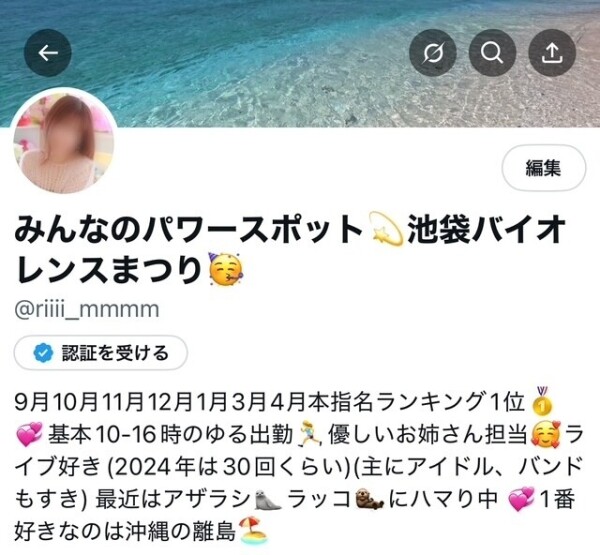Tap the share upload icon

[x=552, y=53]
